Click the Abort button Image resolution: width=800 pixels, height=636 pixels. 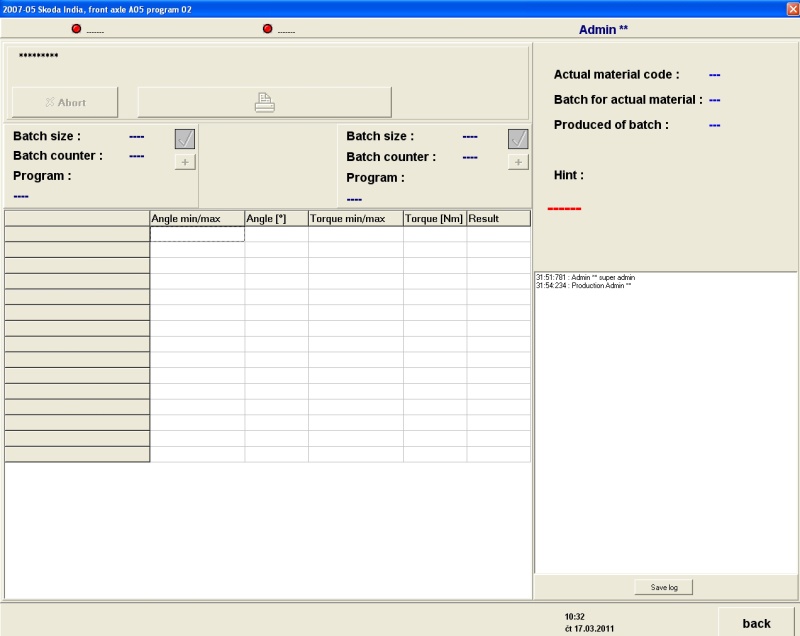coord(65,102)
